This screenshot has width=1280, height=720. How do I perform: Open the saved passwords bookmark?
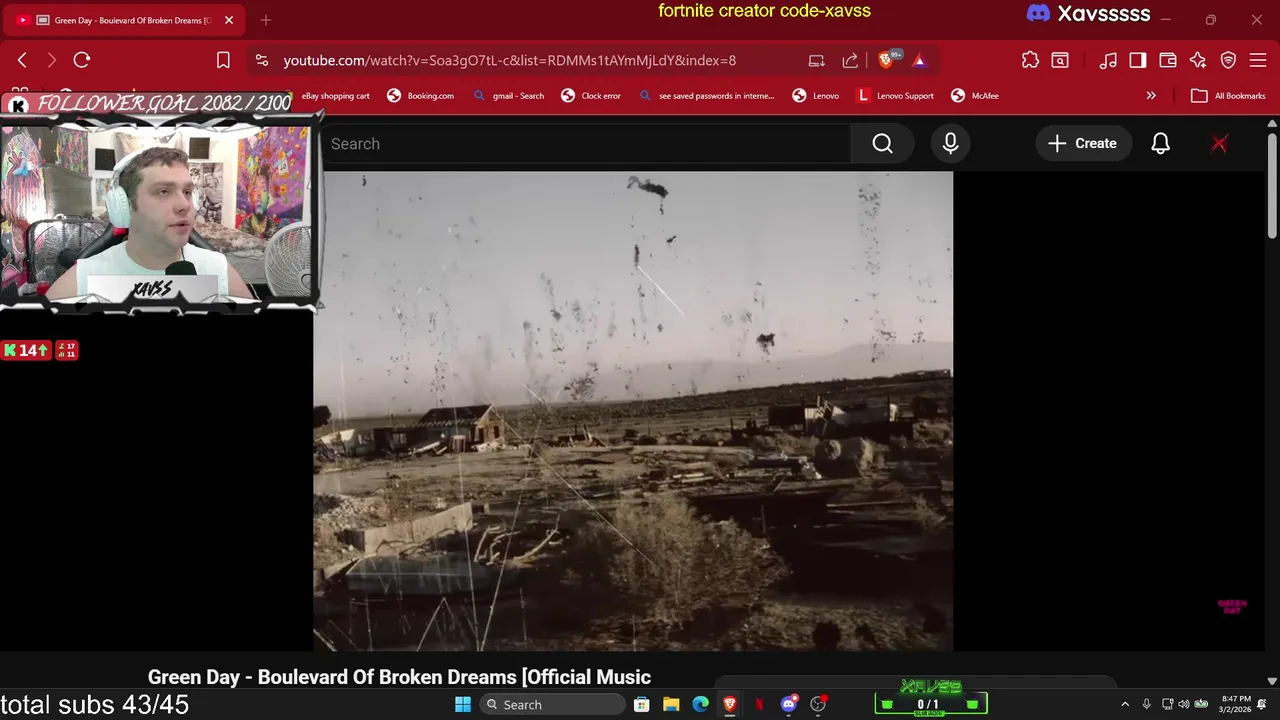pos(706,96)
